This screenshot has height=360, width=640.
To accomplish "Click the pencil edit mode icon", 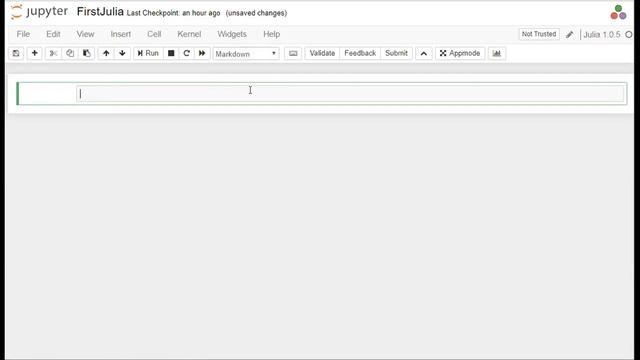I will (x=569, y=35).
